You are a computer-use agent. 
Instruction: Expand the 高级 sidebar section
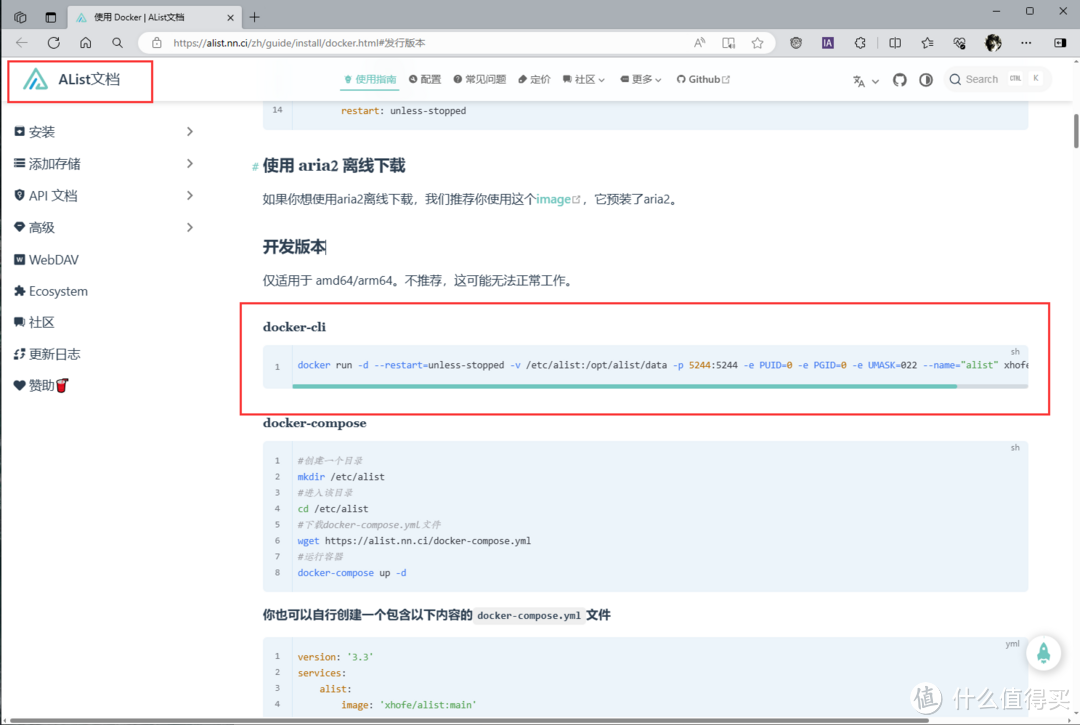tap(103, 227)
